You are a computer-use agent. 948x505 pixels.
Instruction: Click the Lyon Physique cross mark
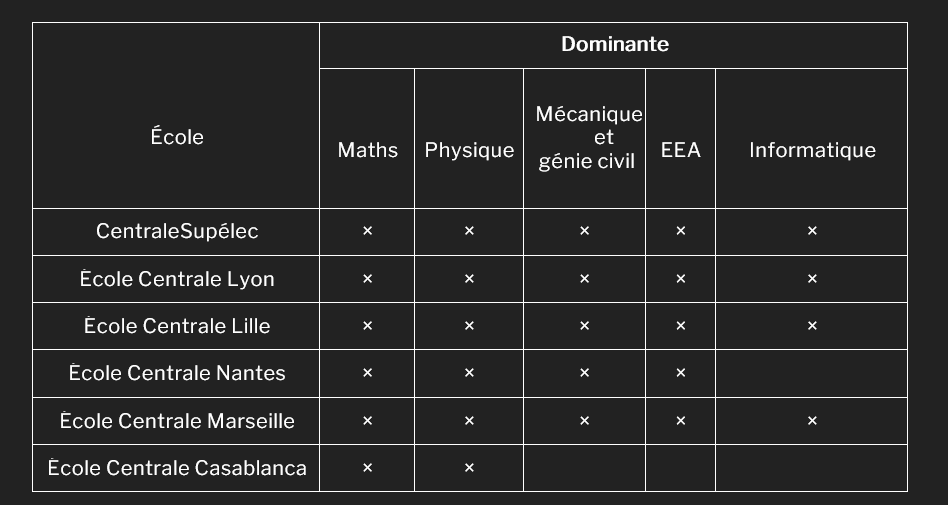(469, 279)
